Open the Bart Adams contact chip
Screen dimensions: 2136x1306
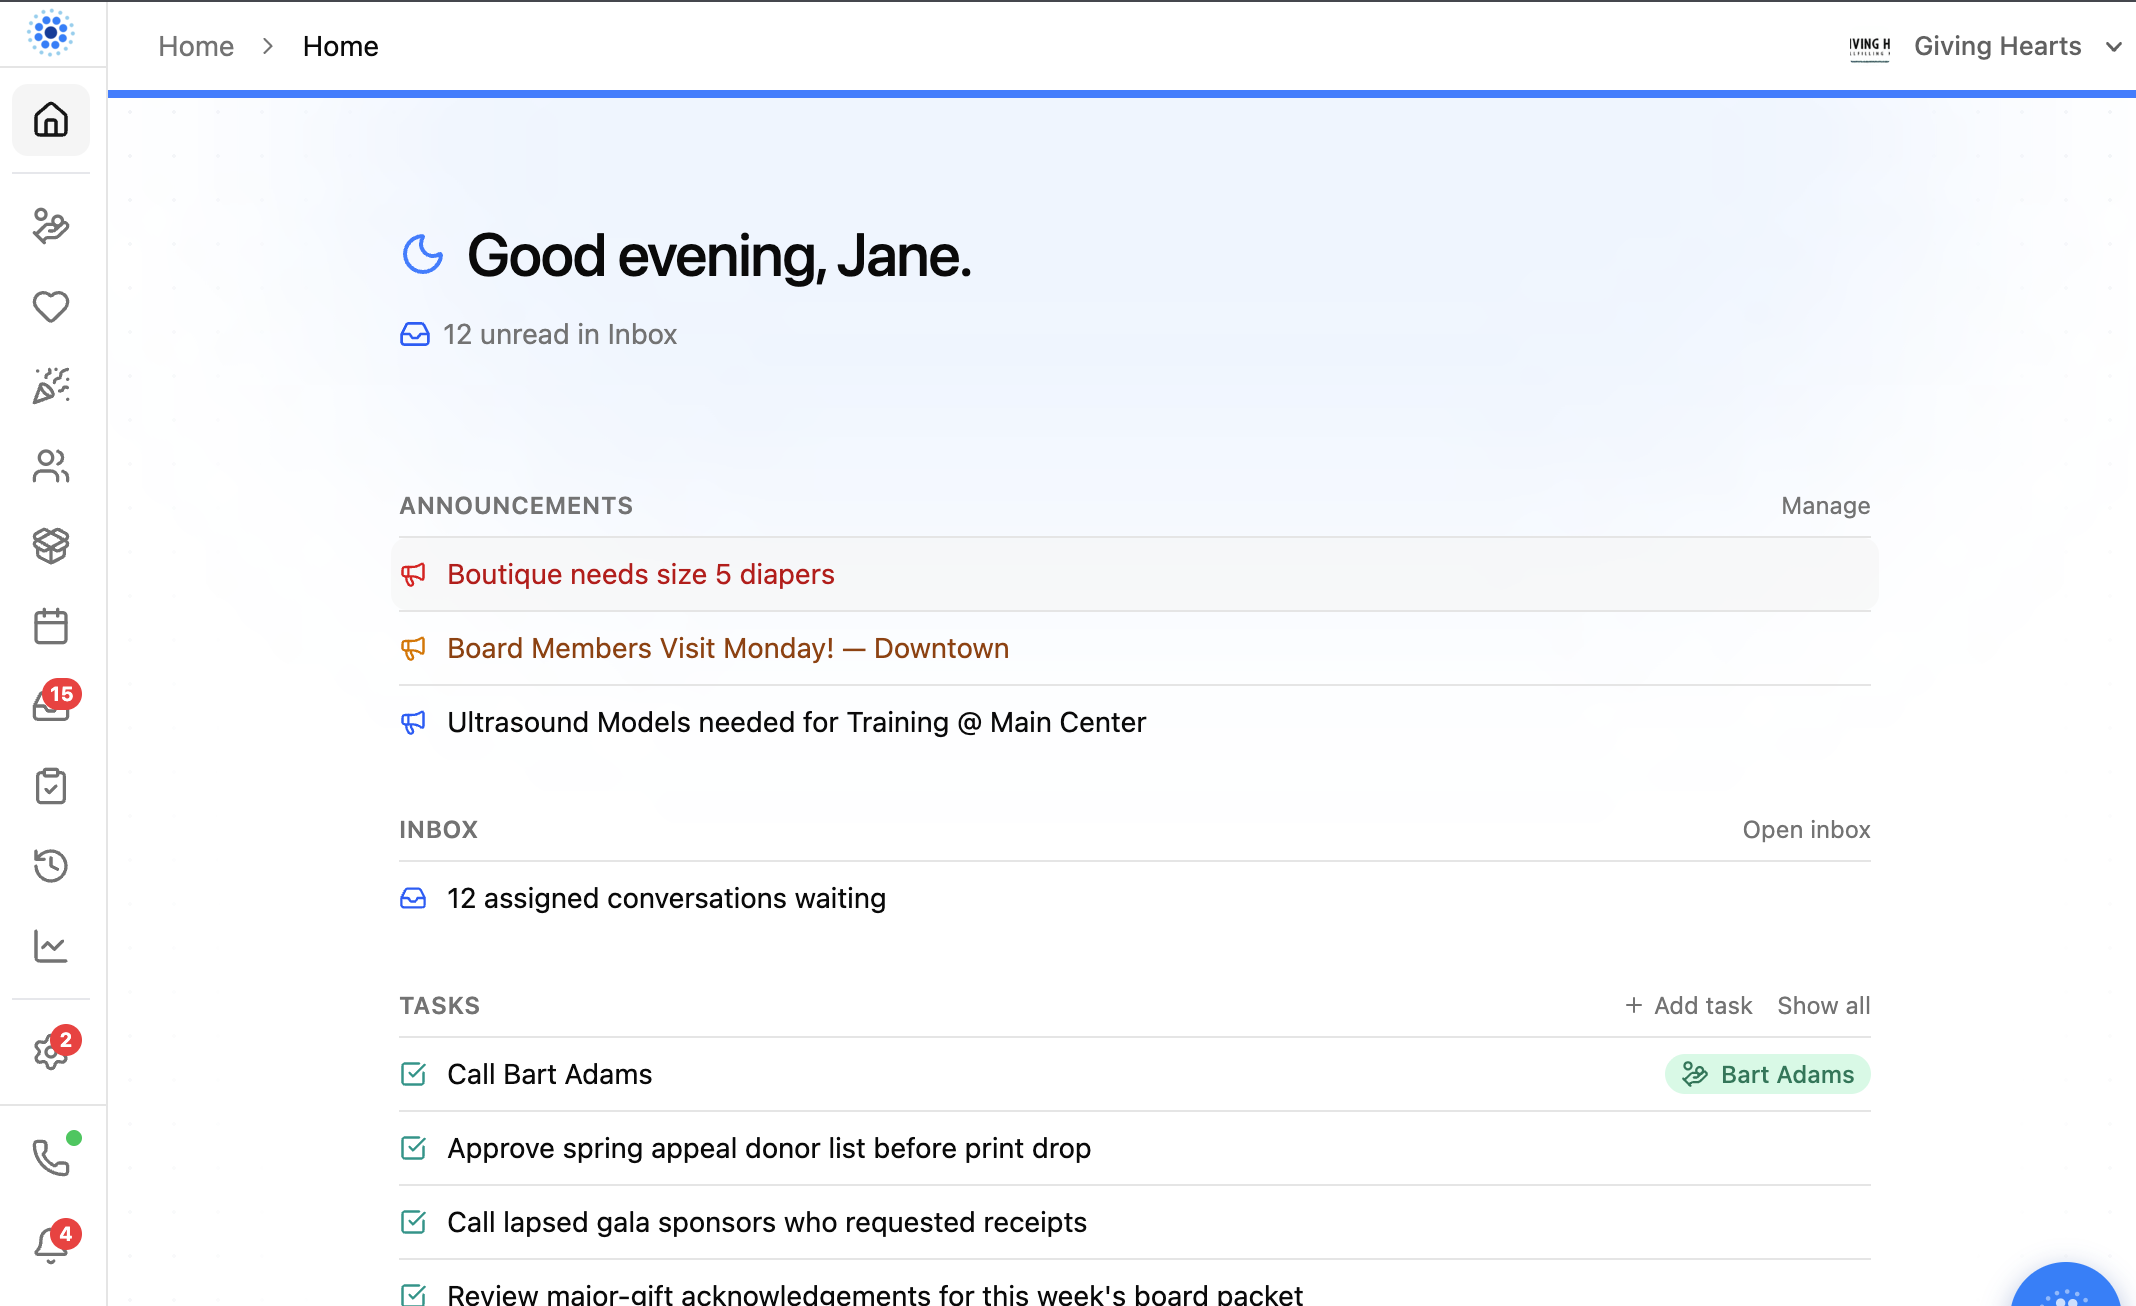point(1767,1074)
